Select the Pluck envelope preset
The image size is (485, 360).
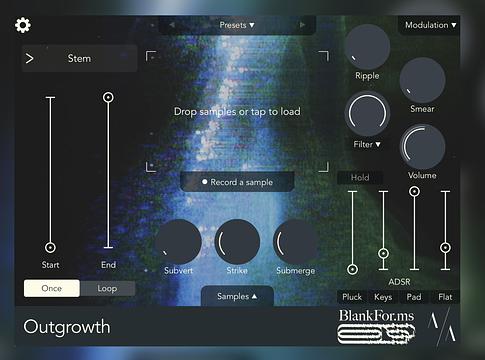point(352,297)
